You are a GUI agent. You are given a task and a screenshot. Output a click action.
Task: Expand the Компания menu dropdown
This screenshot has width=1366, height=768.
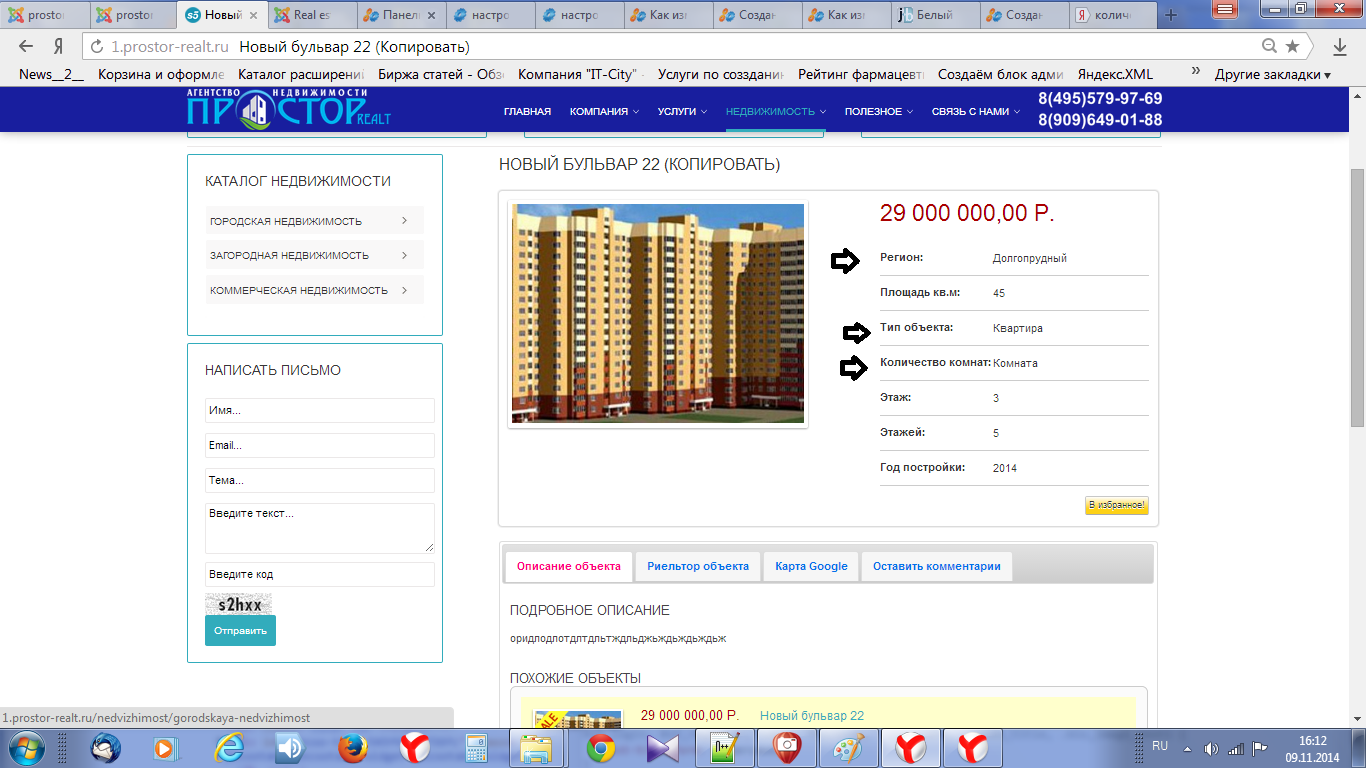point(604,112)
